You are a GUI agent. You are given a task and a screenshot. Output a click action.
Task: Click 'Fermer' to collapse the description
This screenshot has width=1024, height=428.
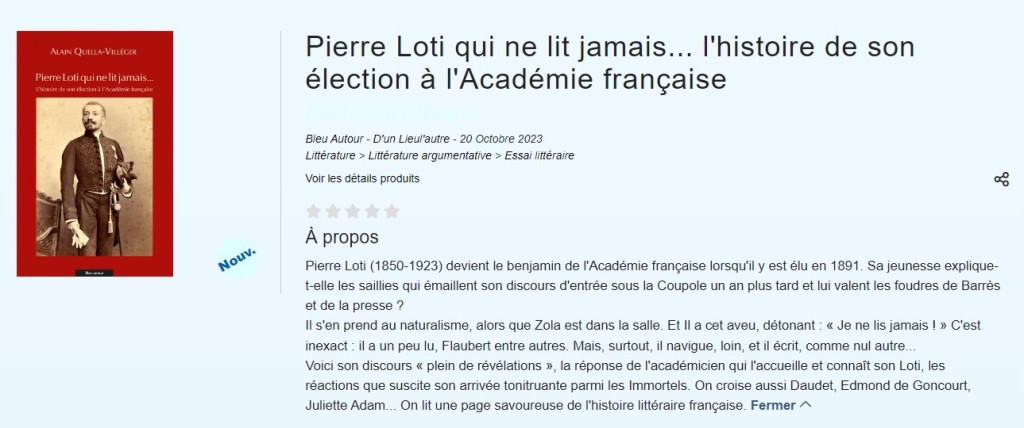tap(772, 405)
